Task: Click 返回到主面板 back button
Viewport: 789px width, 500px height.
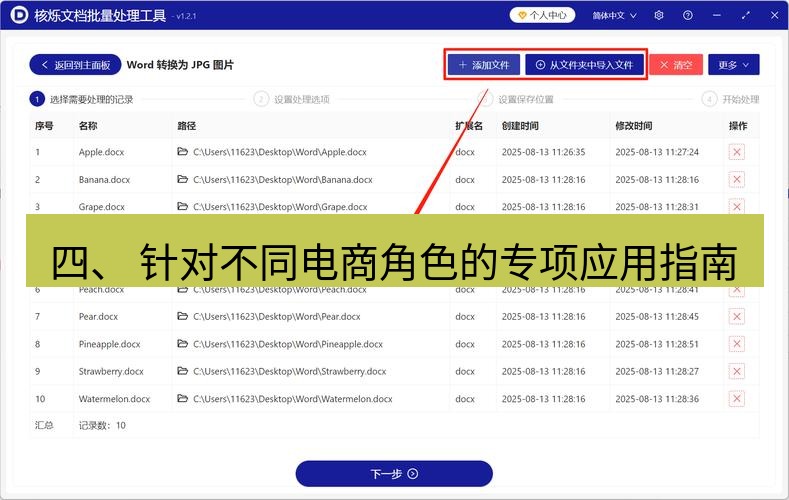Action: (x=75, y=65)
